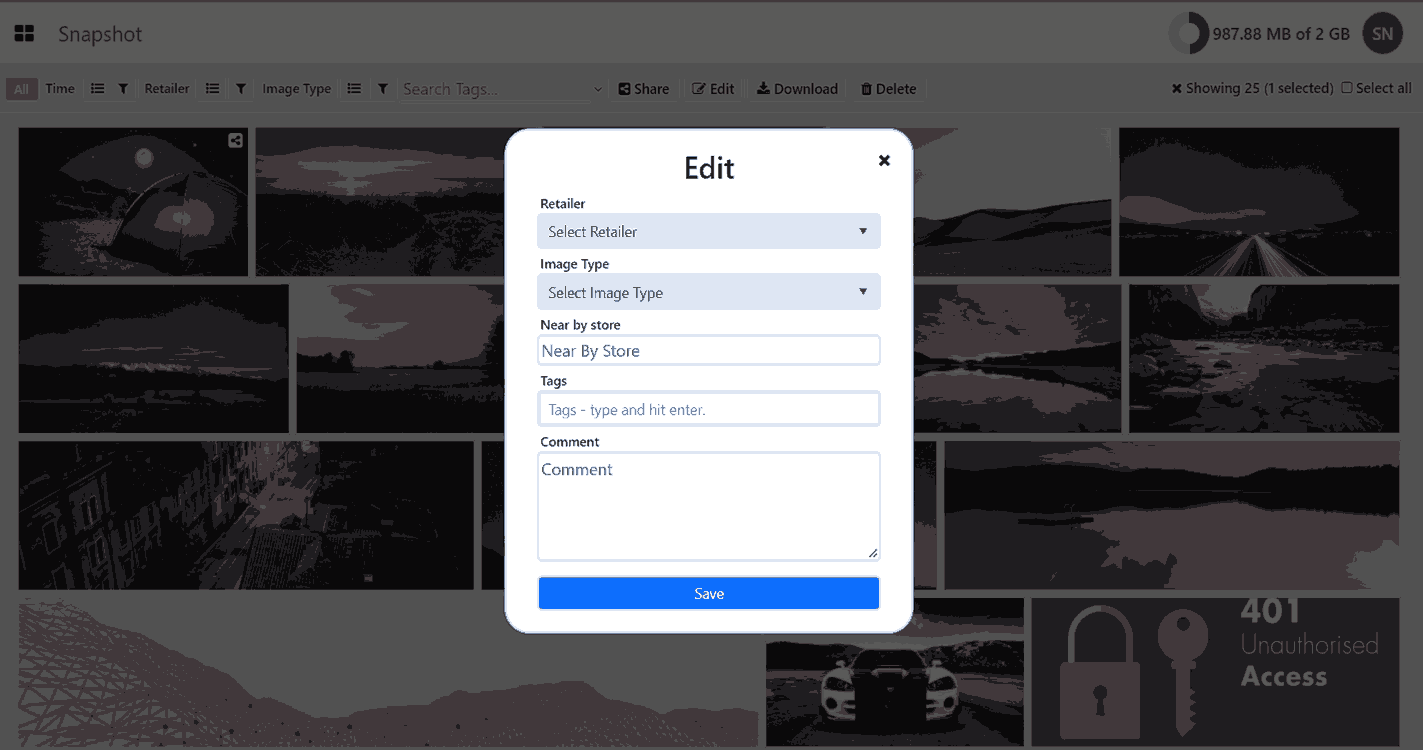The width and height of the screenshot is (1423, 750).
Task: Open the Select Retailer dropdown
Action: click(x=709, y=231)
